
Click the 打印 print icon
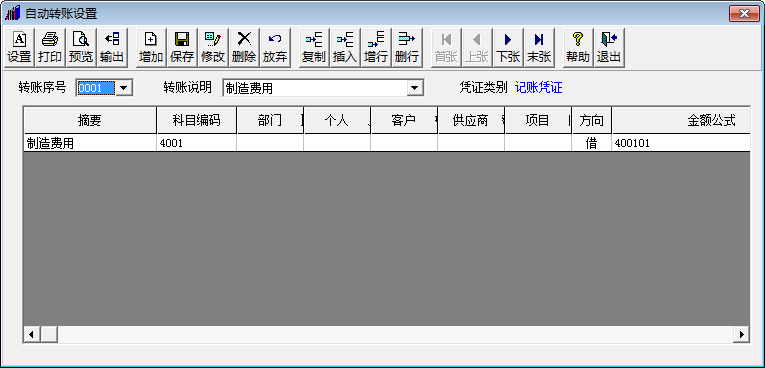tap(50, 47)
